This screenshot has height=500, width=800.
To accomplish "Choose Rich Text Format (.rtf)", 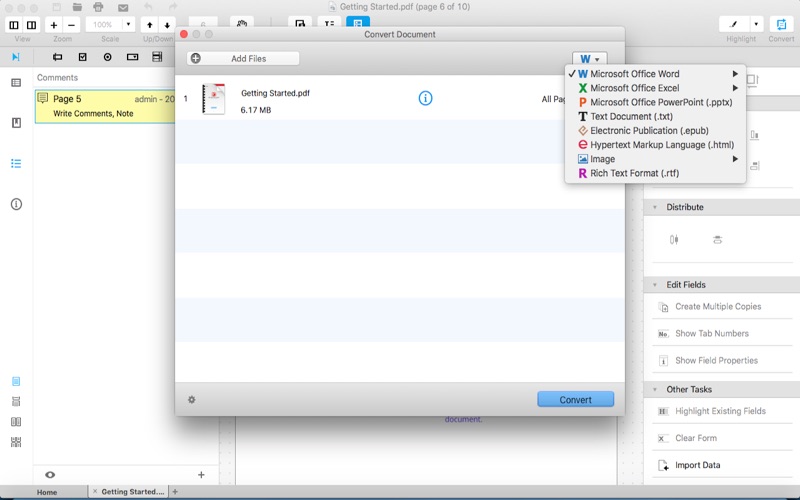I will [655, 173].
